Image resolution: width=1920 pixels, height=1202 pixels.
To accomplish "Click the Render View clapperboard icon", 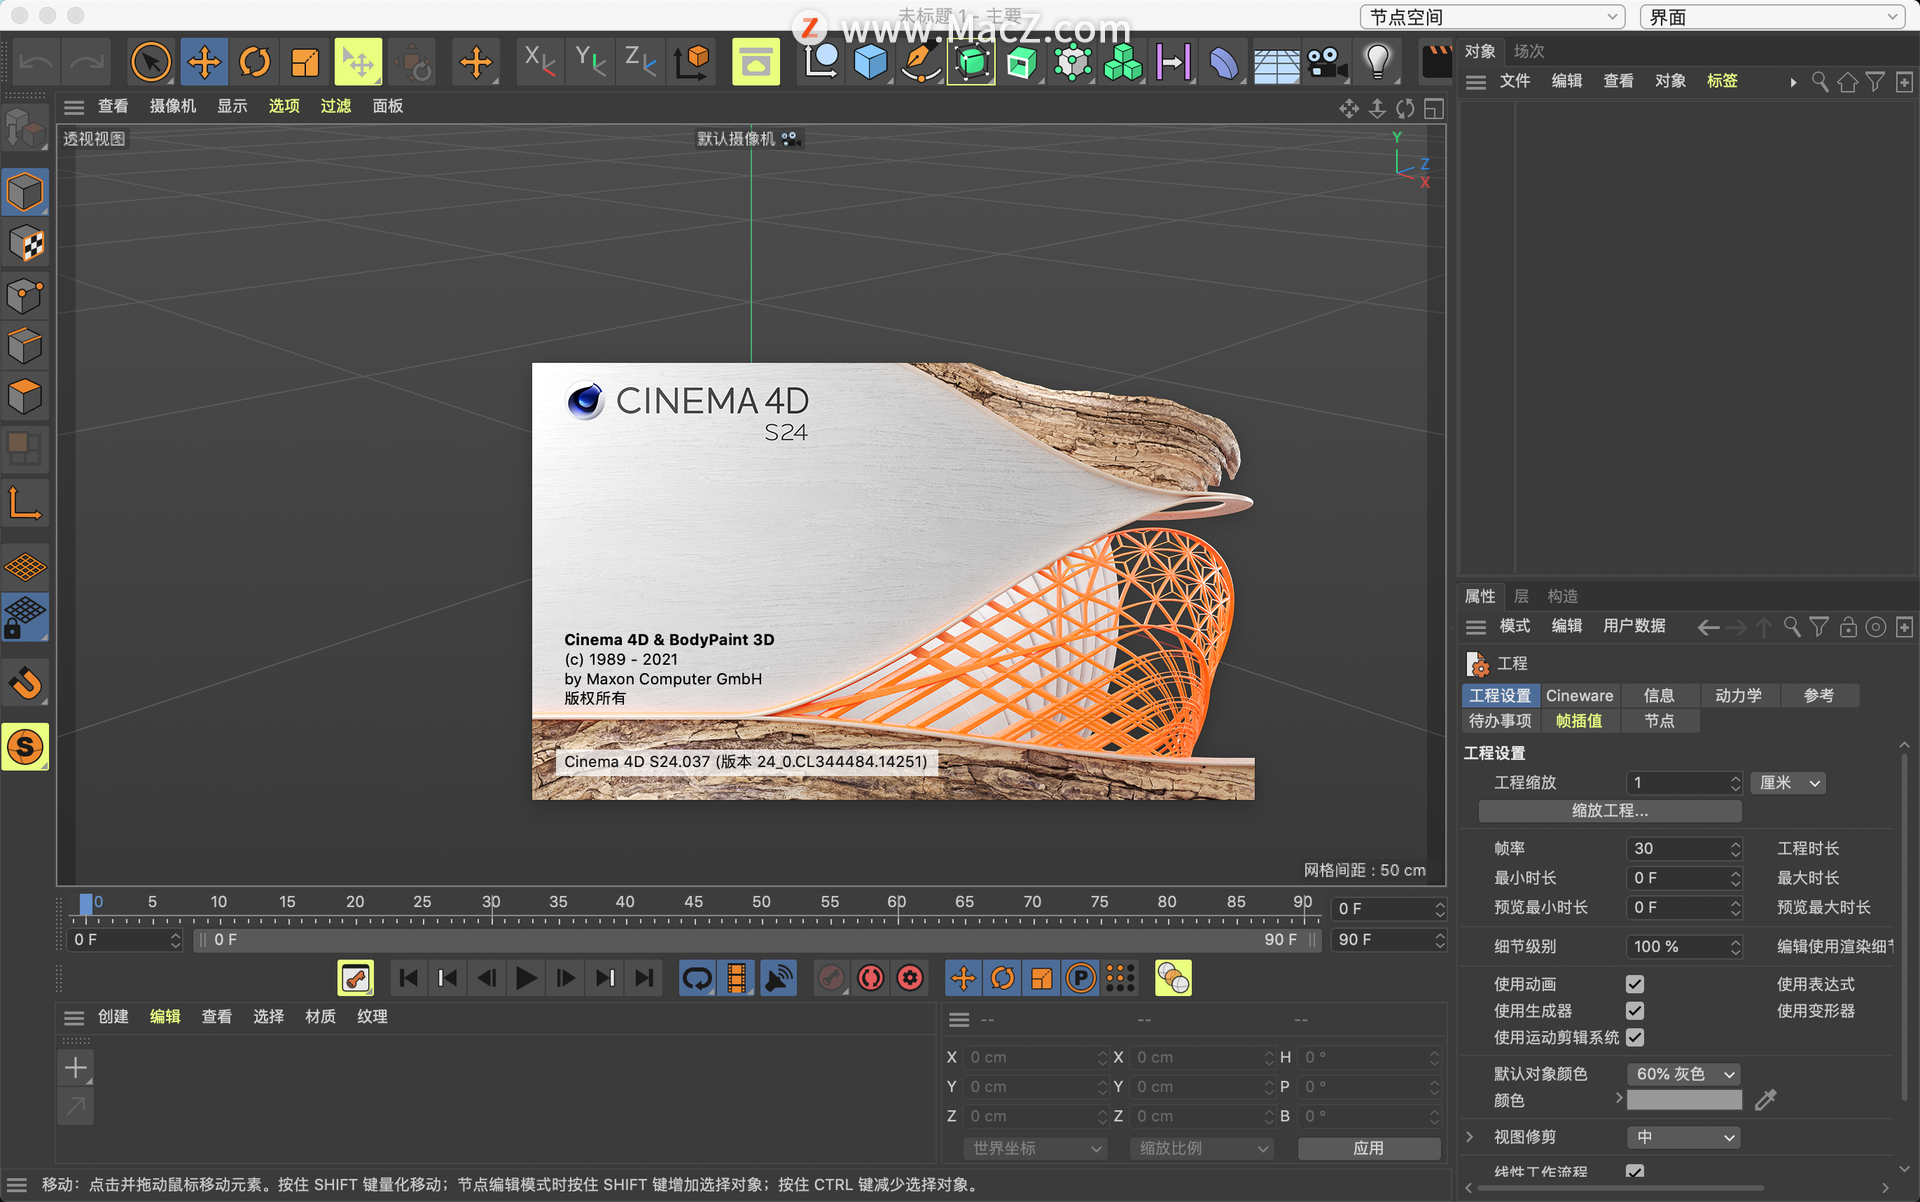I will [1436, 62].
